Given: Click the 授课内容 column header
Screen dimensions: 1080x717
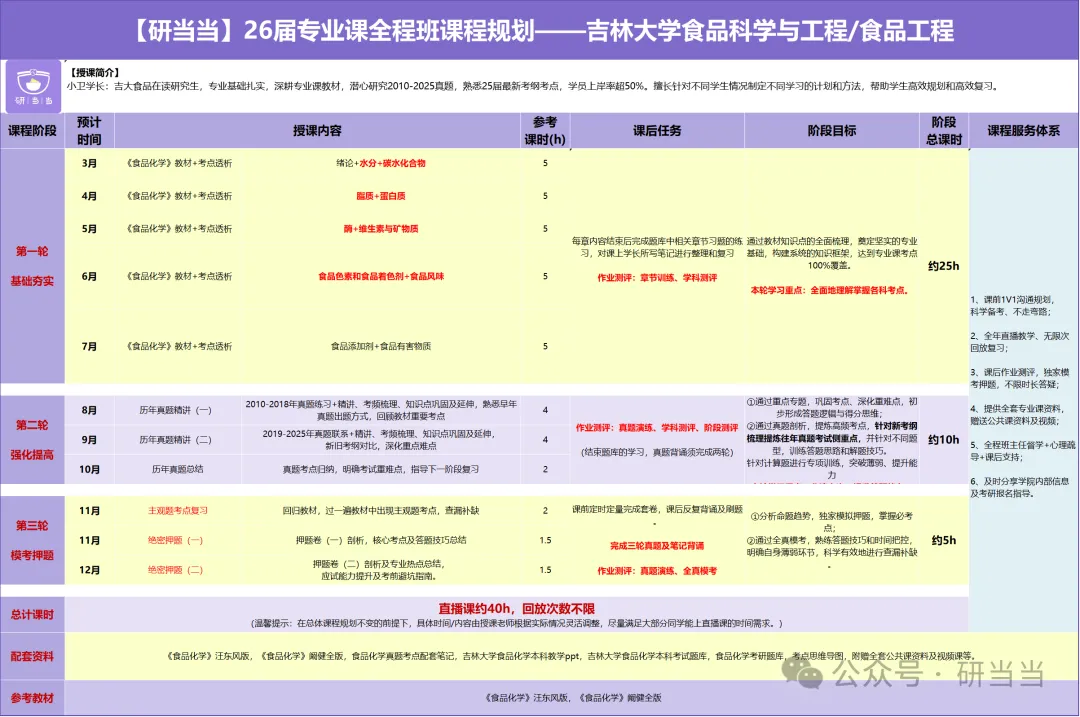Looking at the screenshot, I should [x=317, y=131].
